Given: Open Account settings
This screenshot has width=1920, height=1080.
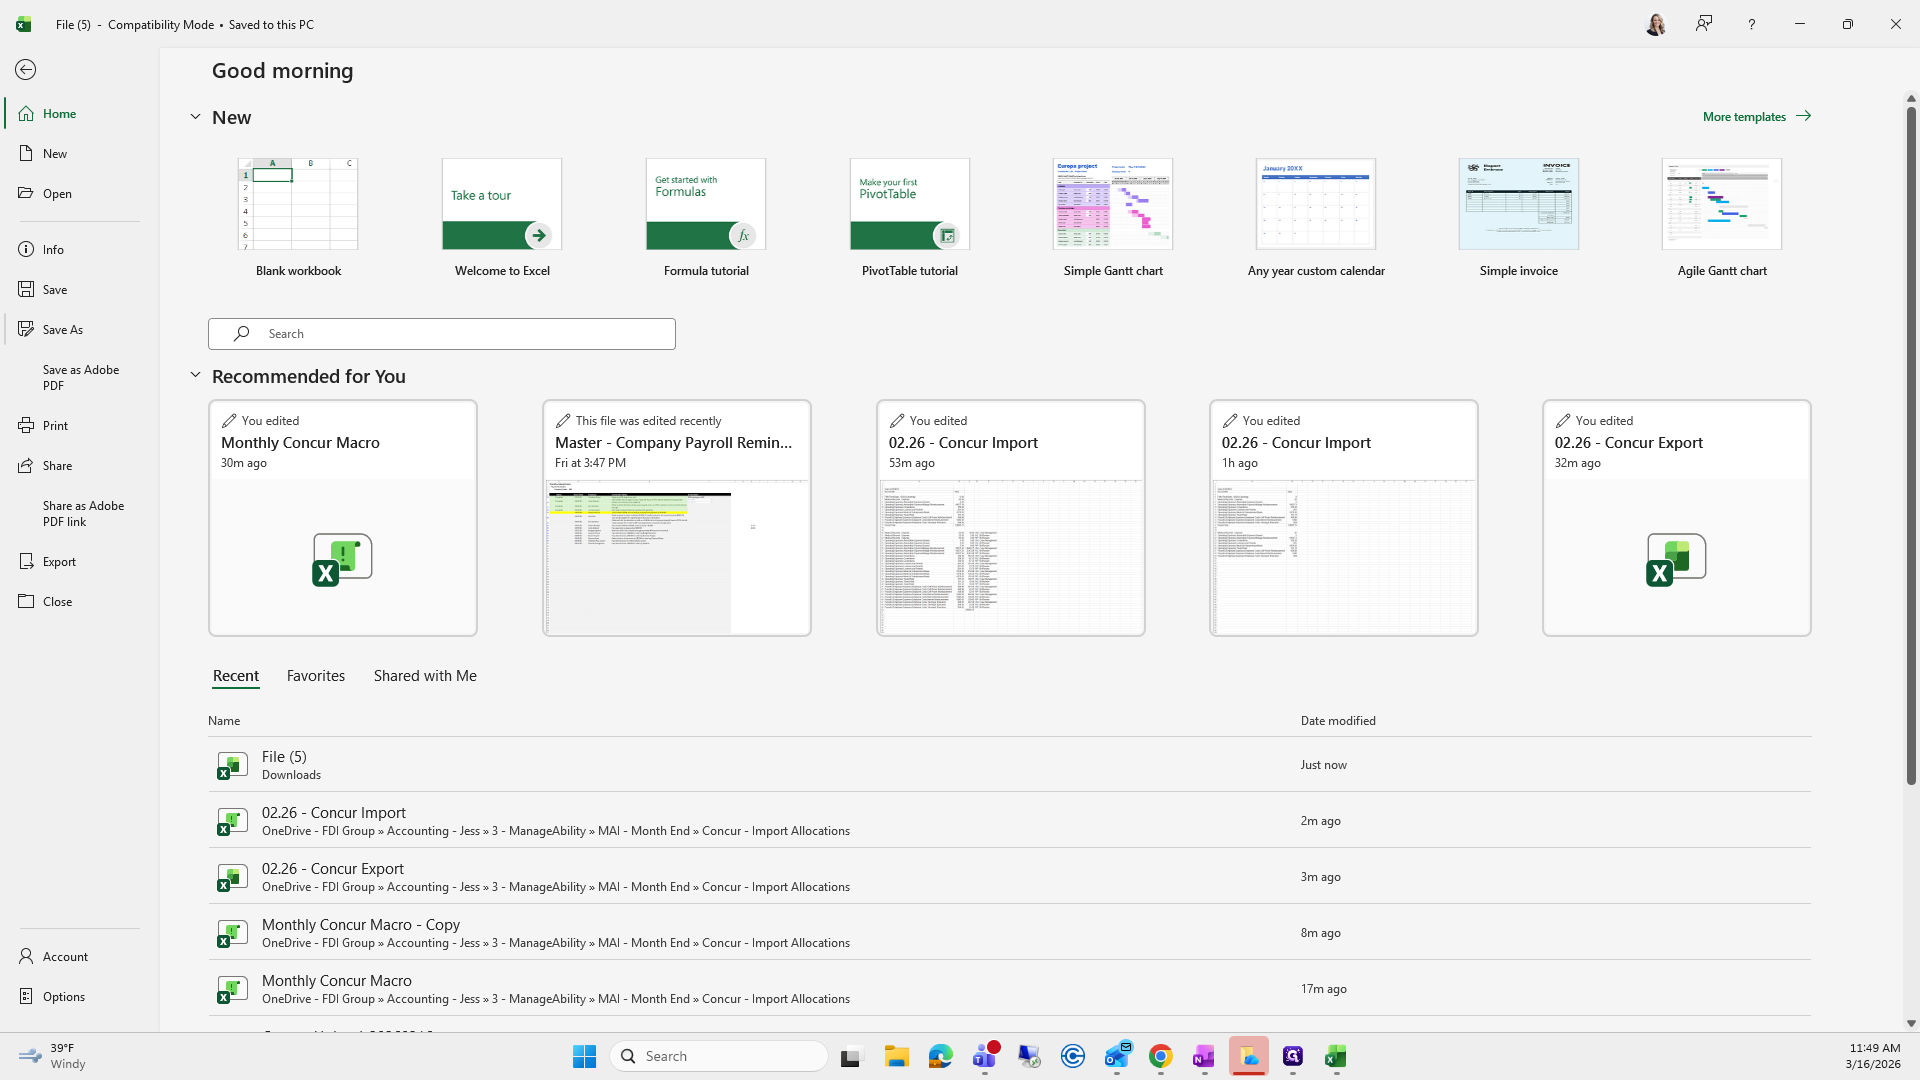Looking at the screenshot, I should (x=65, y=956).
